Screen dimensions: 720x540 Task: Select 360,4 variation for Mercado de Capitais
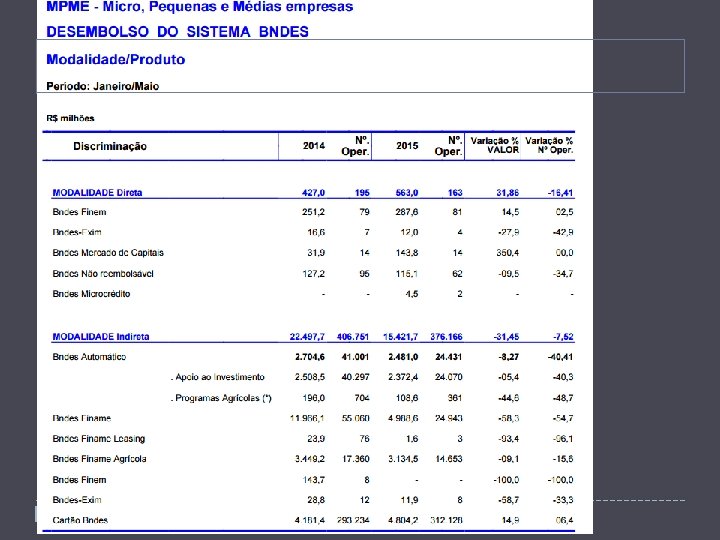pyautogui.click(x=507, y=253)
